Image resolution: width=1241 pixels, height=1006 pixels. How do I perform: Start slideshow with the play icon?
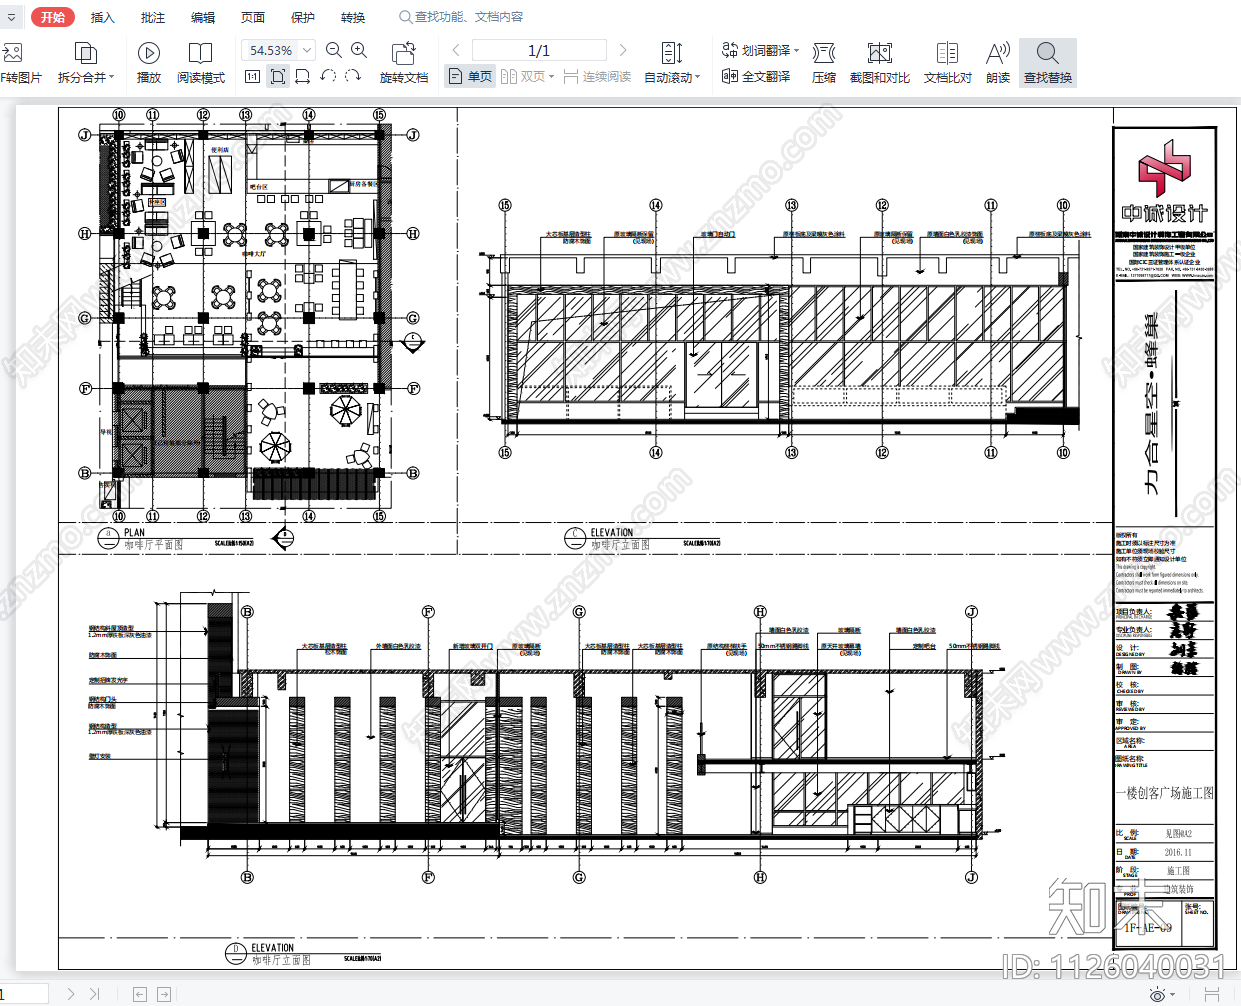[149, 53]
